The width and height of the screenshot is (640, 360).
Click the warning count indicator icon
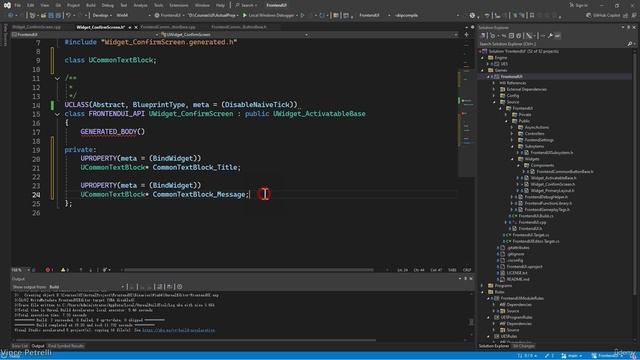pyautogui.click(x=64, y=270)
